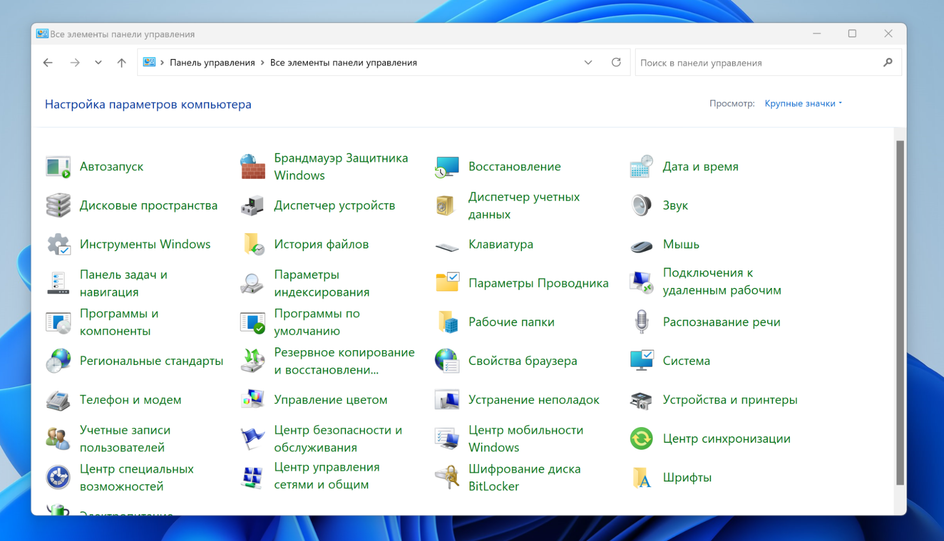This screenshot has height=541, width=944.
Task: Click Панель управления breadcrumb
Action: coord(213,63)
